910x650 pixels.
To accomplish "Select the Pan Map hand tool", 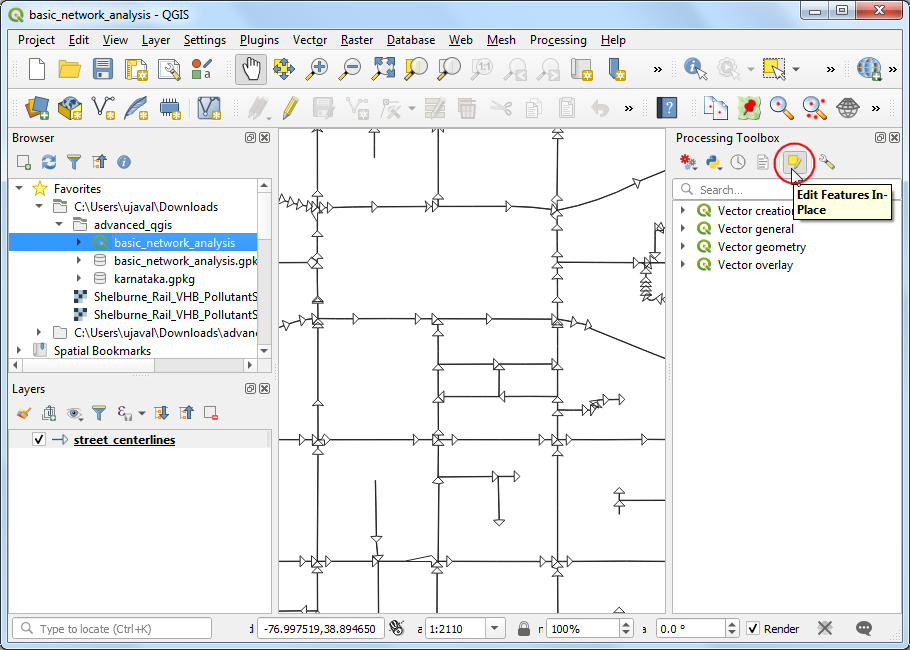I will (250, 69).
